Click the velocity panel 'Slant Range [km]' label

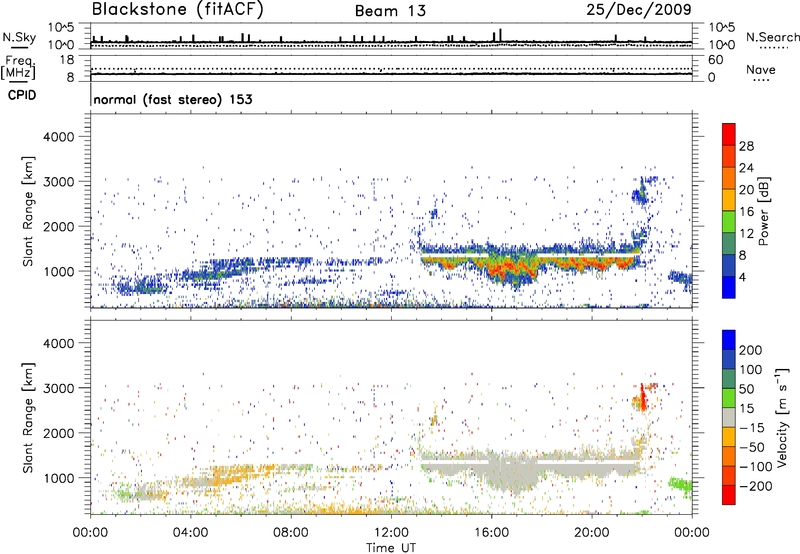(28, 418)
